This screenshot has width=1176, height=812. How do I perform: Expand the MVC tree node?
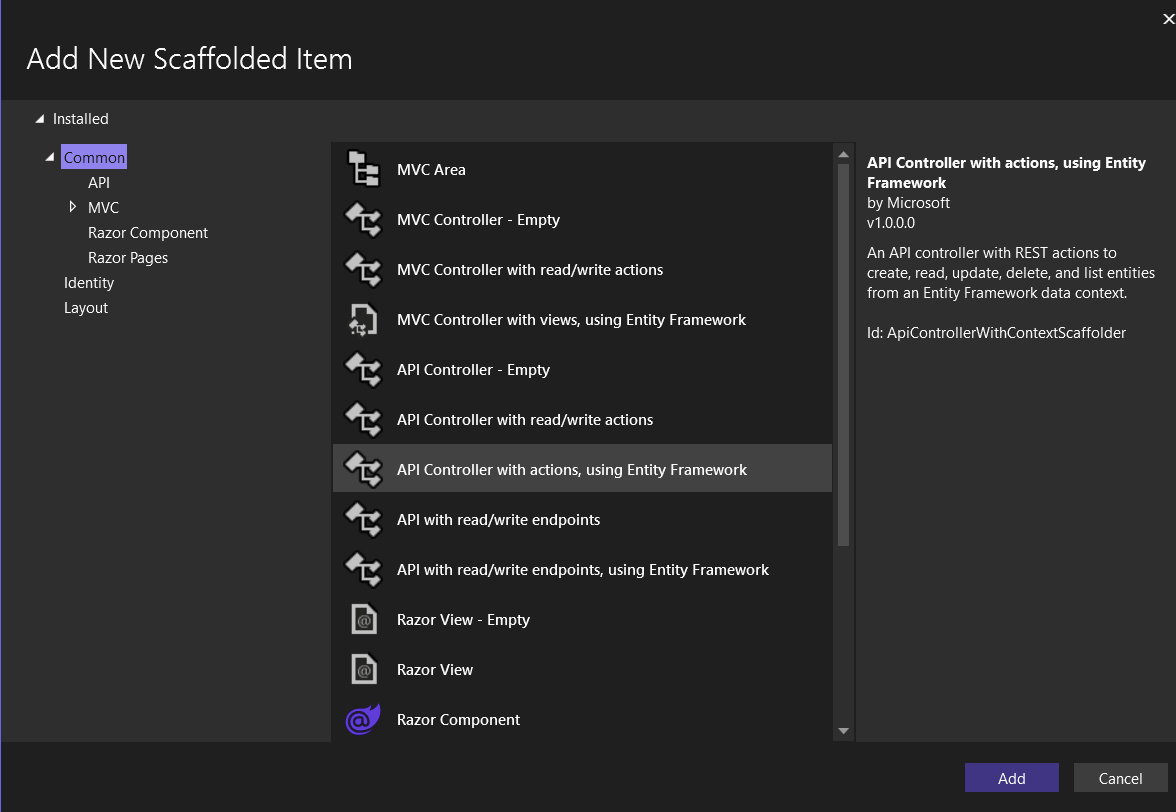(x=71, y=207)
